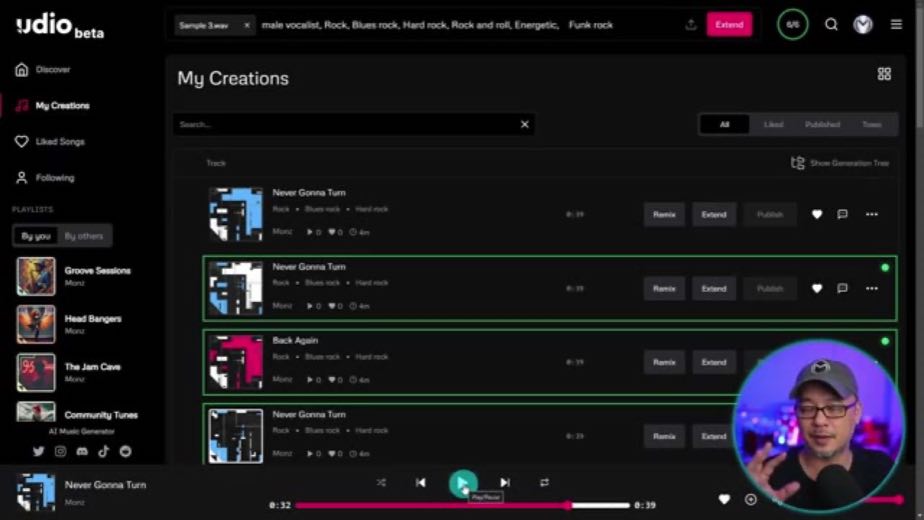Open the Discover page
This screenshot has height=520, width=924.
click(x=42, y=70)
